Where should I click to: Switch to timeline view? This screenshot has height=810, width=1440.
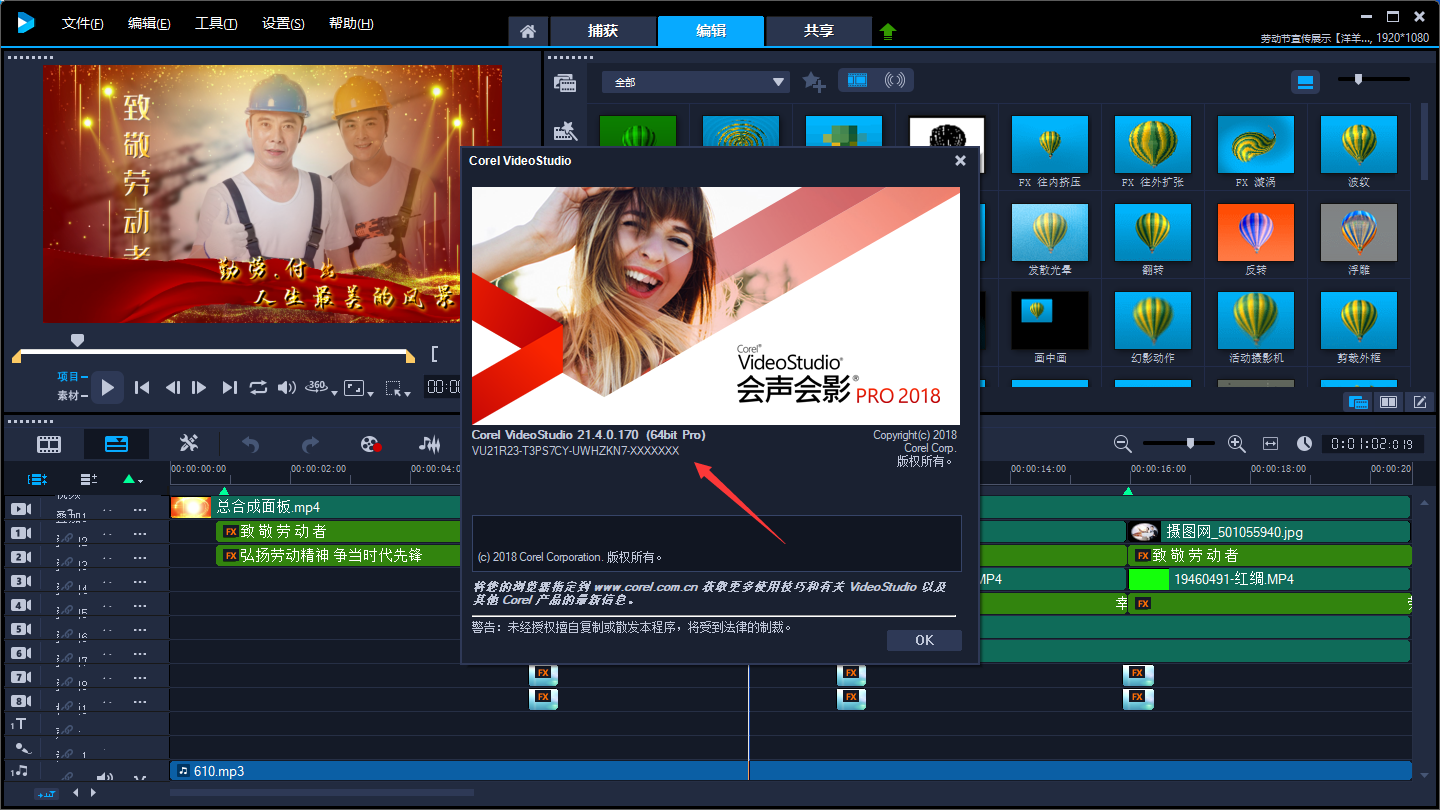[x=116, y=444]
